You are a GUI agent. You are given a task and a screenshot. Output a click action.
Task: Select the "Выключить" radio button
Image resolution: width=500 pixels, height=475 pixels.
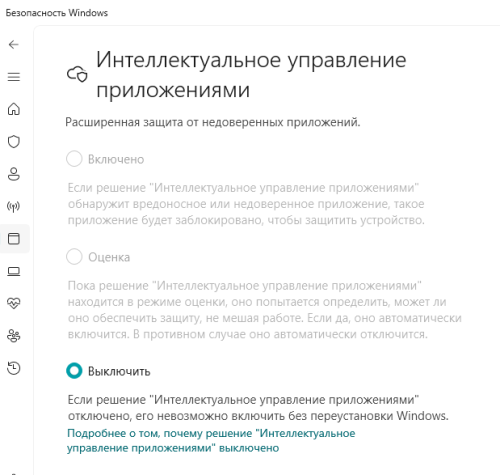tap(74, 371)
